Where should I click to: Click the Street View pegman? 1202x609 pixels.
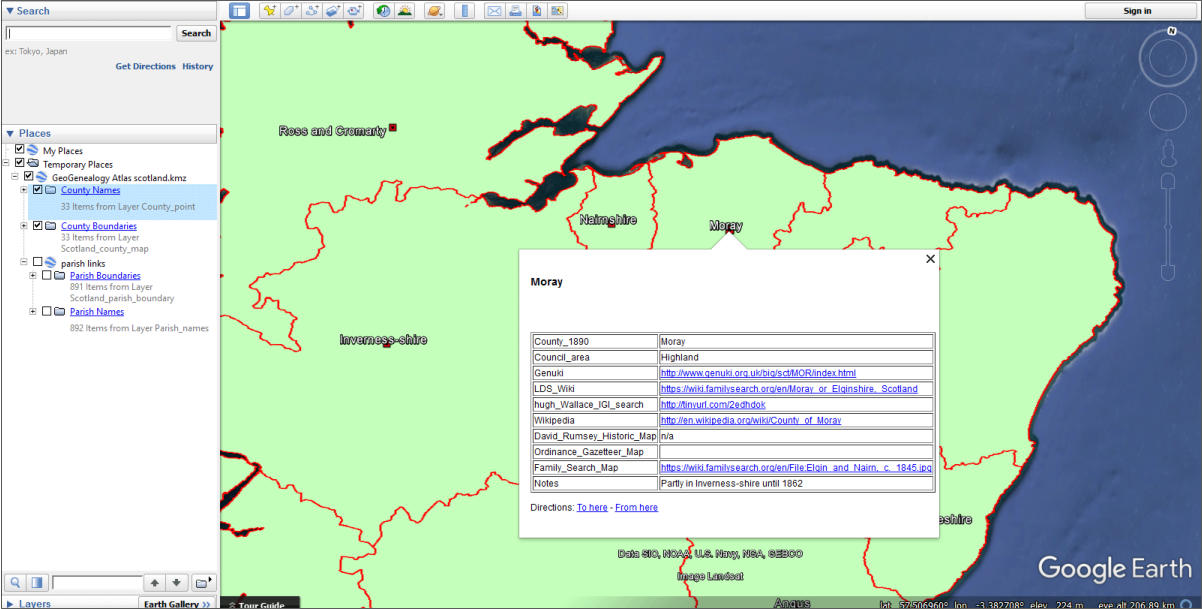1168,154
